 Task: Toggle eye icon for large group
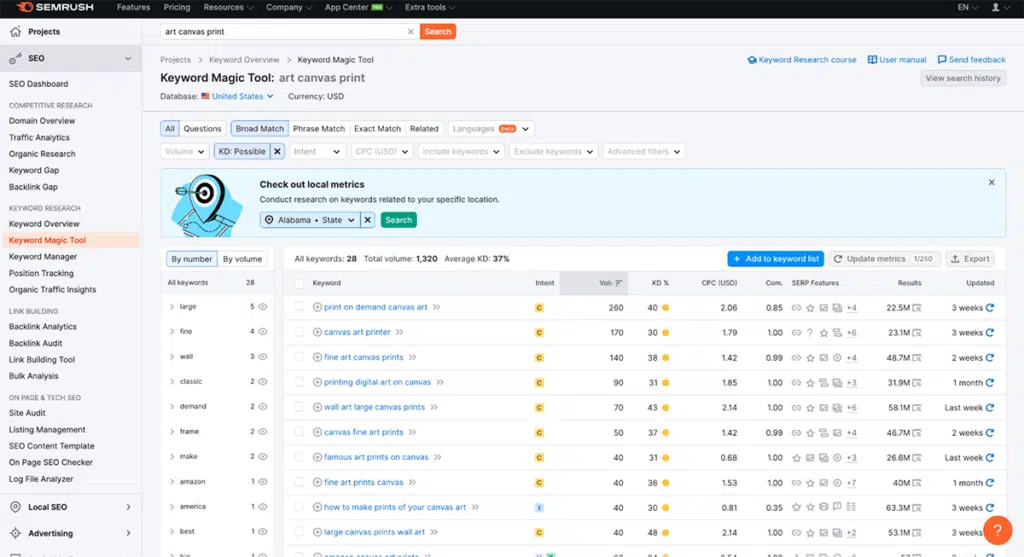click(x=263, y=306)
